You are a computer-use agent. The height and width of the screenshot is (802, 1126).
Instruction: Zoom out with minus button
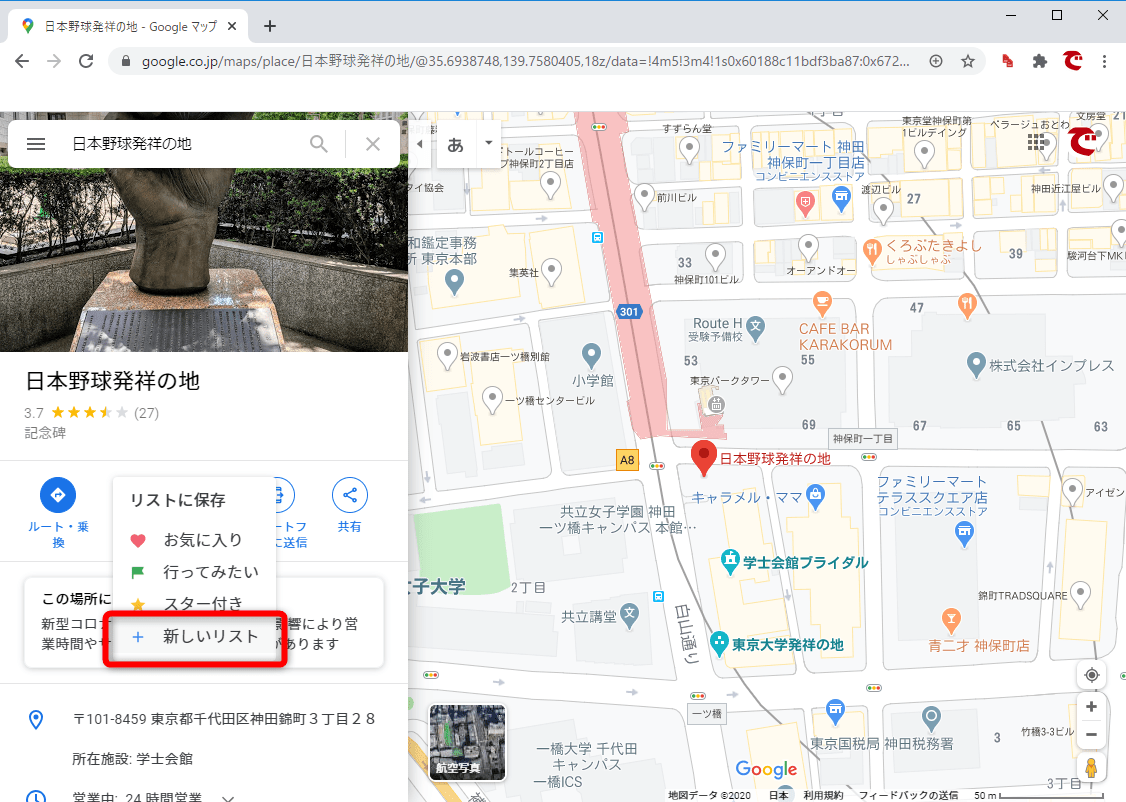coord(1092,734)
